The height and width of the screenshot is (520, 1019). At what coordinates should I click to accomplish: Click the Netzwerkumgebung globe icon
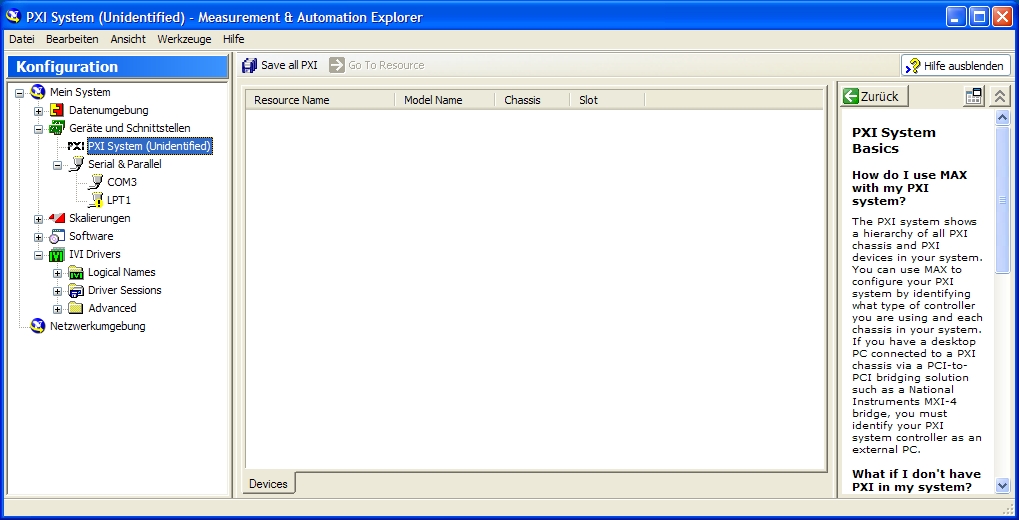tap(38, 326)
